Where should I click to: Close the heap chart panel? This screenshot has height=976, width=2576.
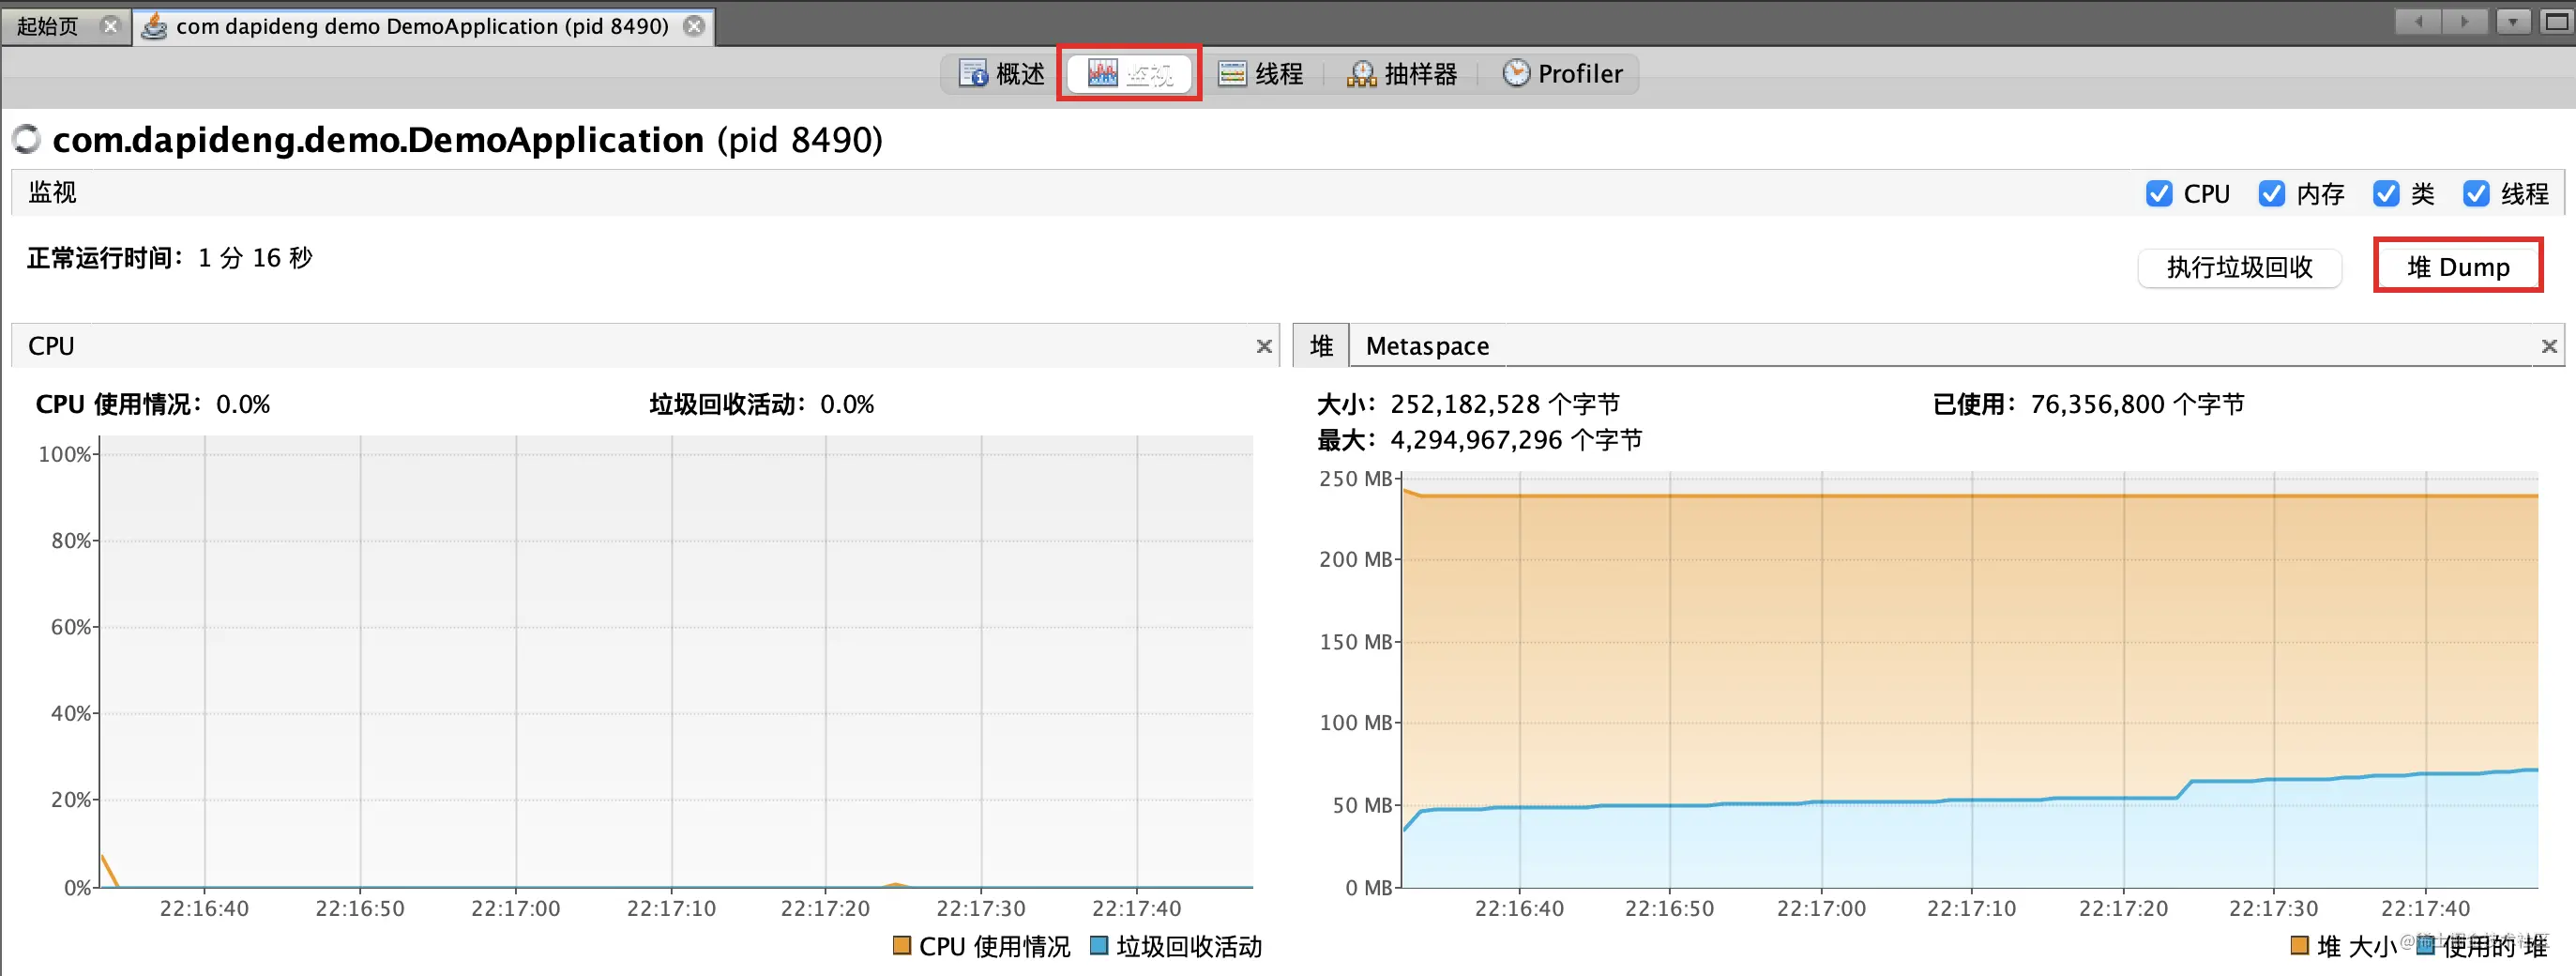(2549, 346)
